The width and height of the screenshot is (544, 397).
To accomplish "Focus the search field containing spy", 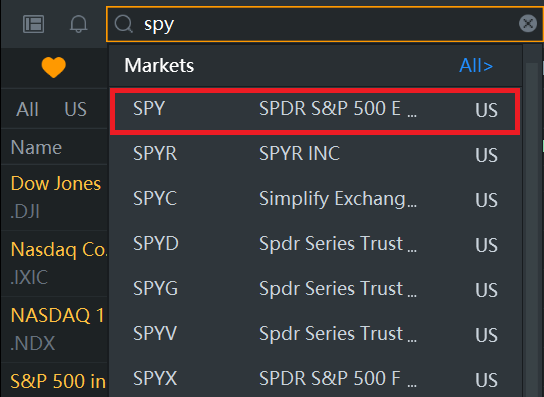I will pyautogui.click(x=324, y=24).
